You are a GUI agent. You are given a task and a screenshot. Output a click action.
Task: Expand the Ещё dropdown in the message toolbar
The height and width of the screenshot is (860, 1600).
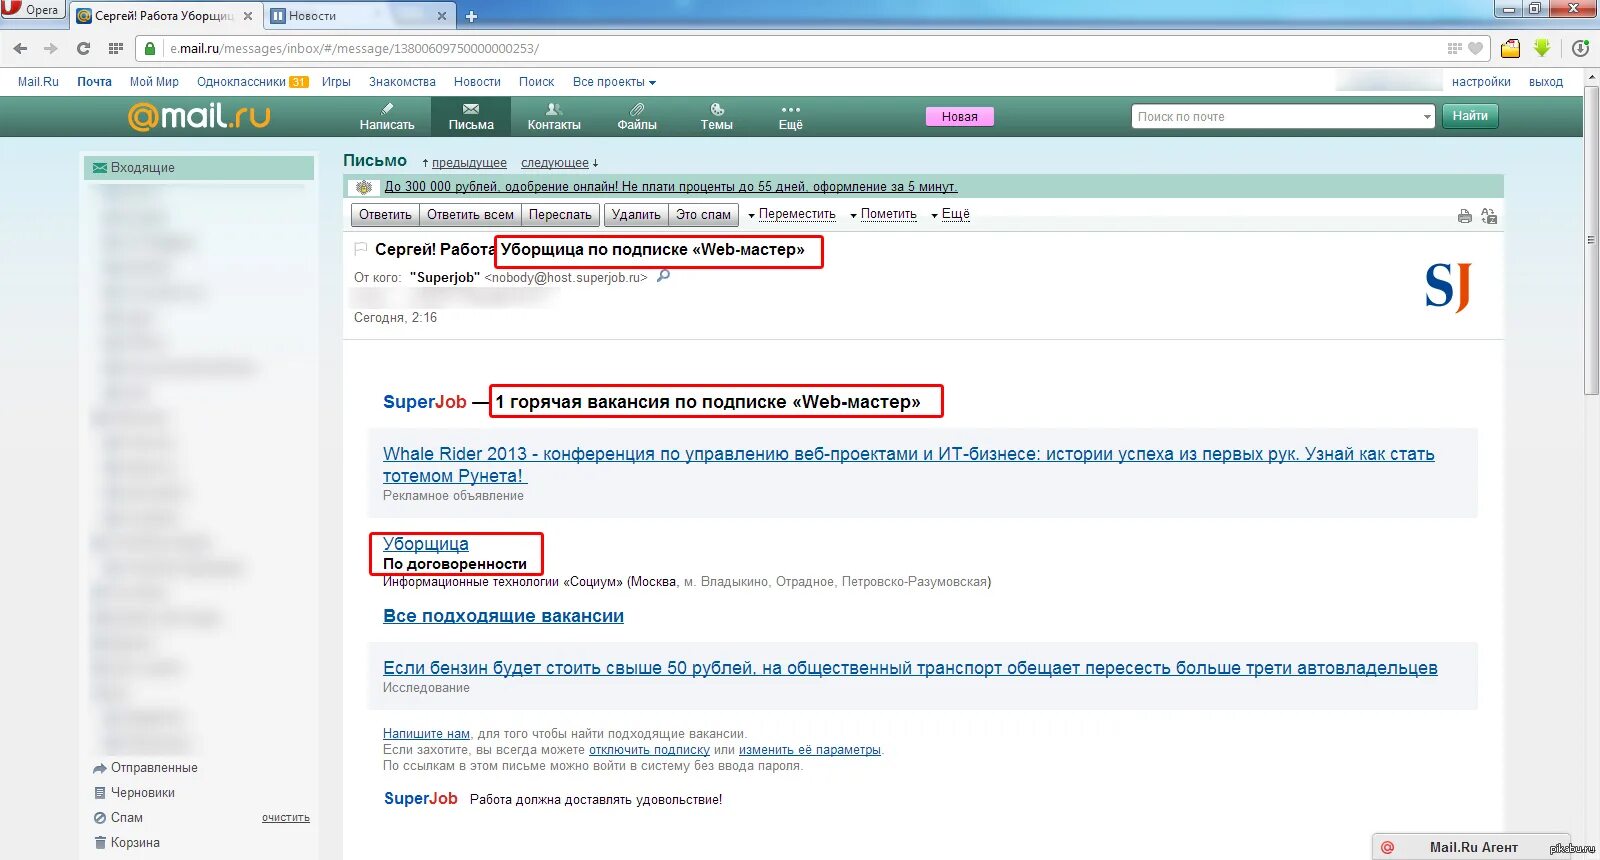click(x=951, y=214)
